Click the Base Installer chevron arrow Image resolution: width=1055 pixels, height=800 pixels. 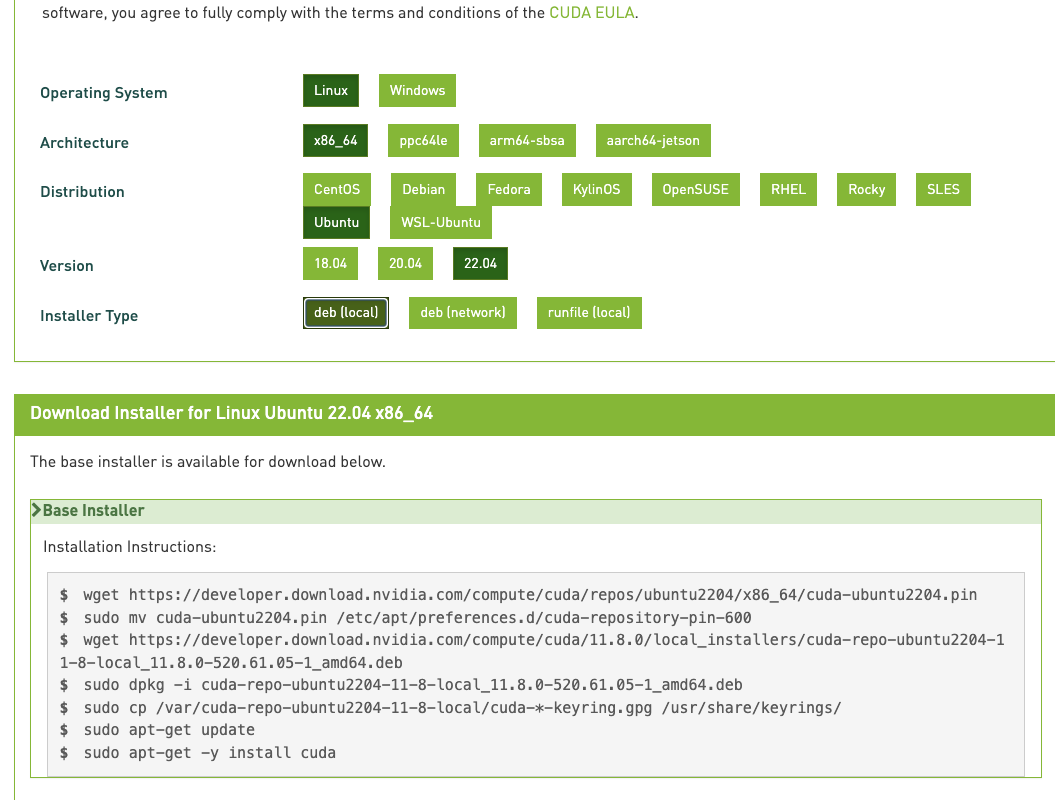click(36, 510)
